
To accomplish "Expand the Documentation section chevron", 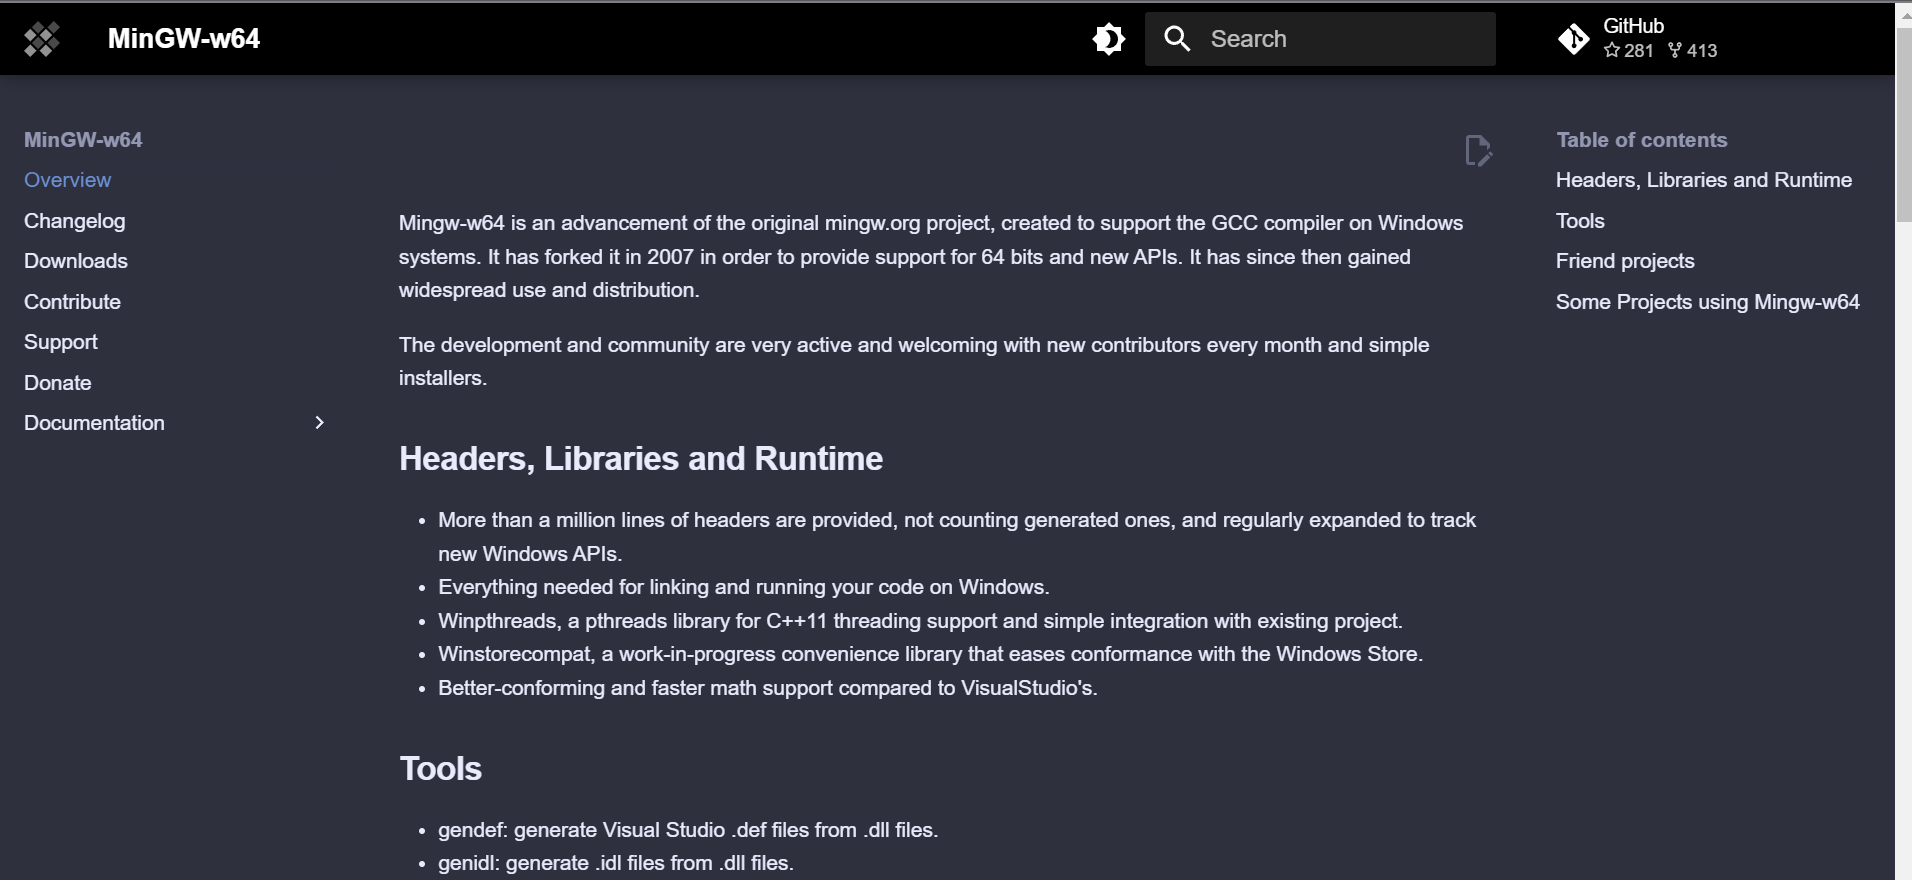I will (319, 423).
